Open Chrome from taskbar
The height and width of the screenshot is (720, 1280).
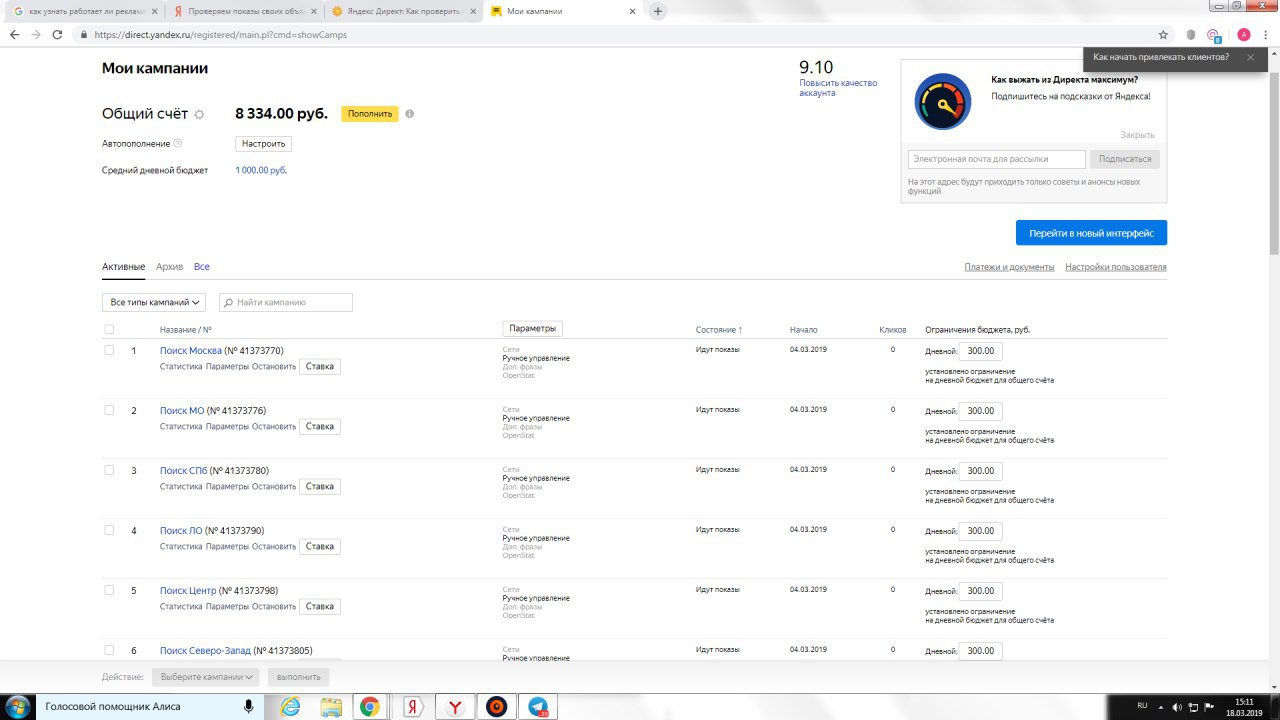click(370, 707)
